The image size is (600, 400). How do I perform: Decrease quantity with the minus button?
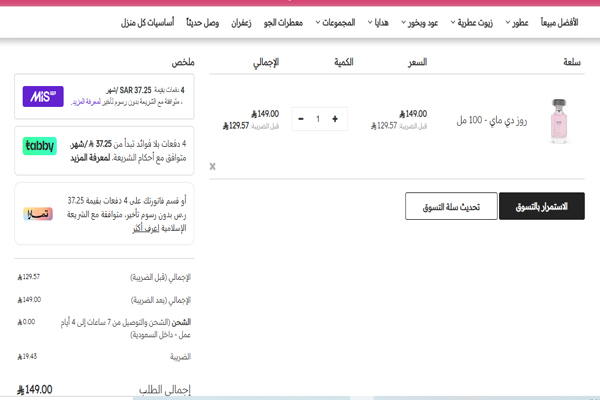pos(301,119)
